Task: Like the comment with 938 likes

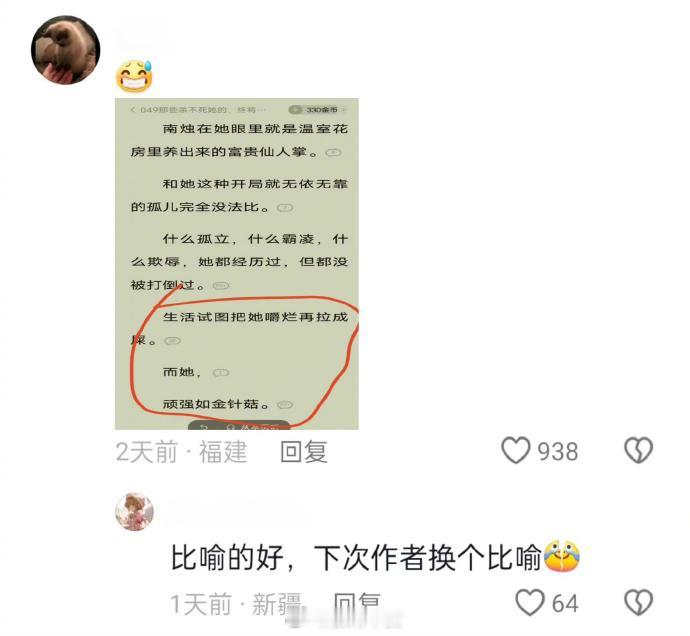Action: (x=516, y=450)
